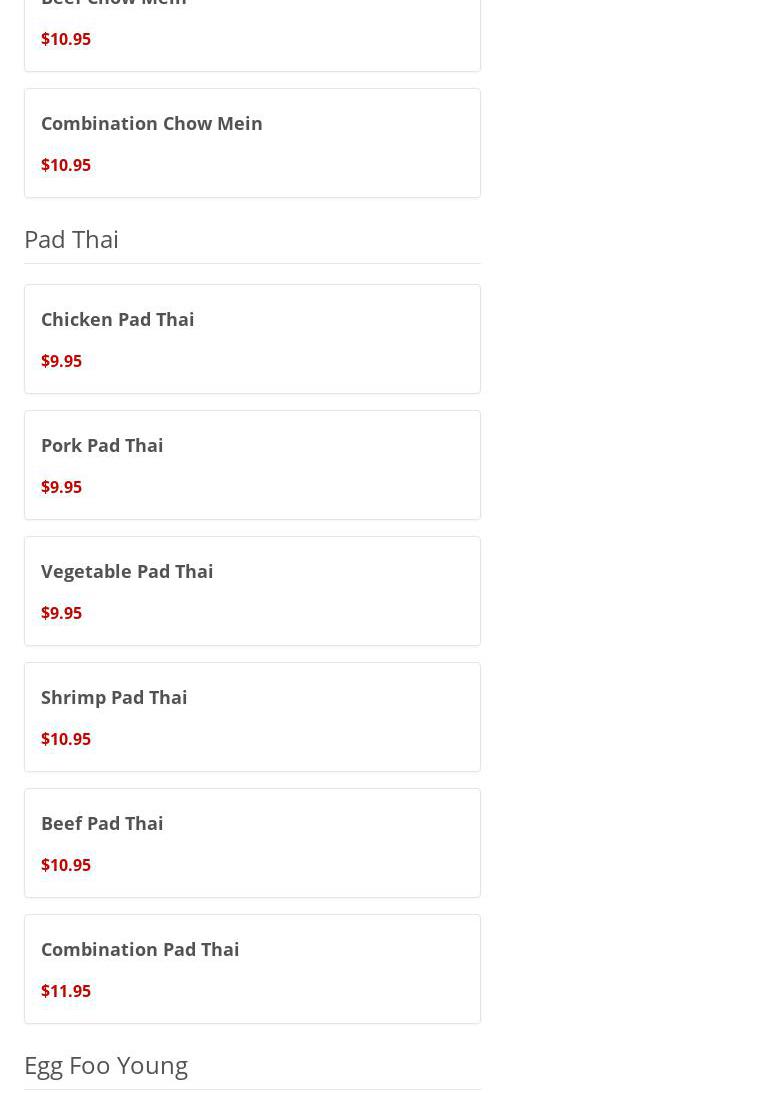This screenshot has width=770, height=1093.
Task: Pick the Combination Pad Thai dish title
Action: click(140, 949)
